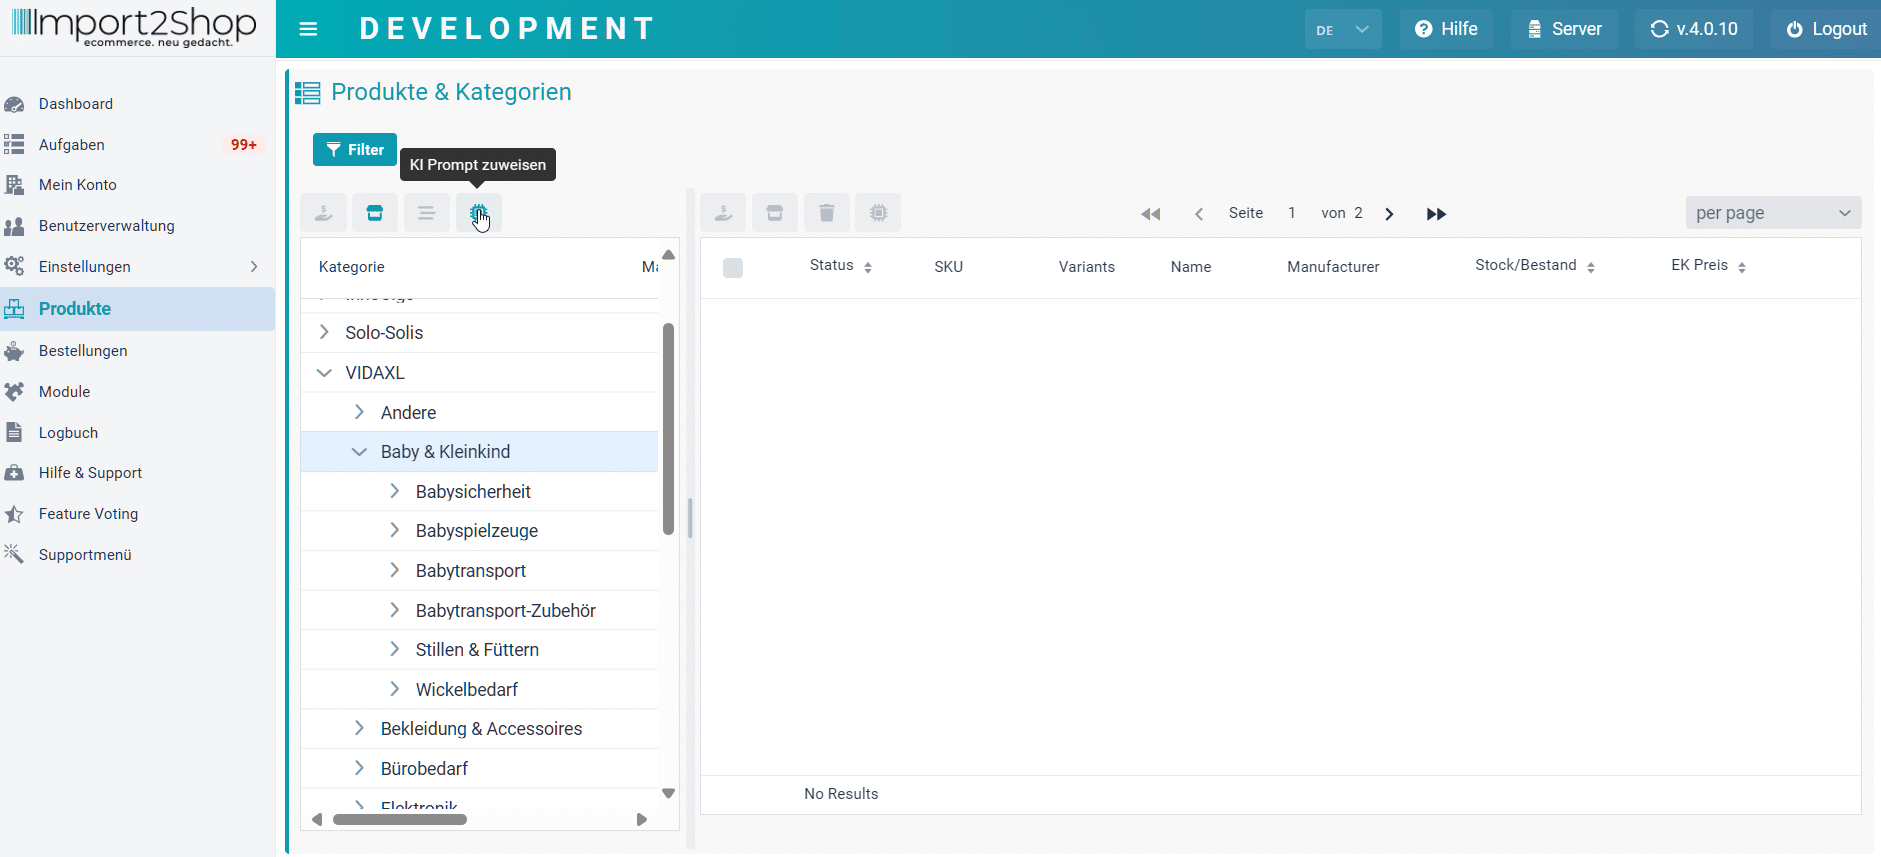Image resolution: width=1881 pixels, height=857 pixels.
Task: Jump to first page with double arrow
Action: tap(1151, 214)
